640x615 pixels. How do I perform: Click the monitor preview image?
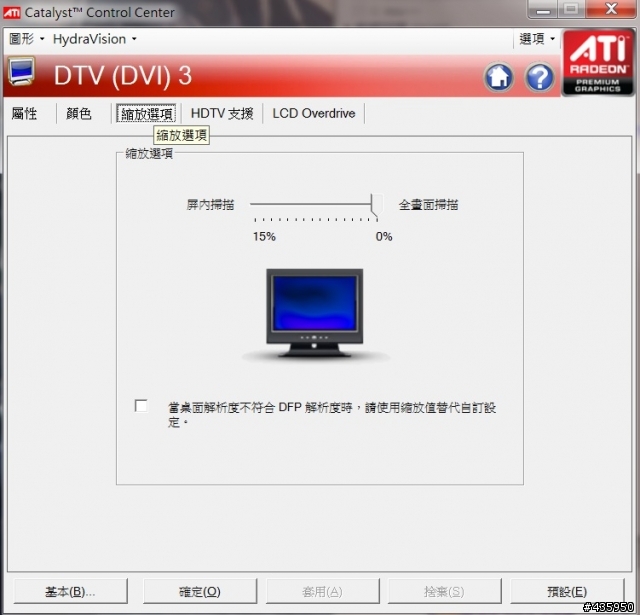[x=315, y=313]
